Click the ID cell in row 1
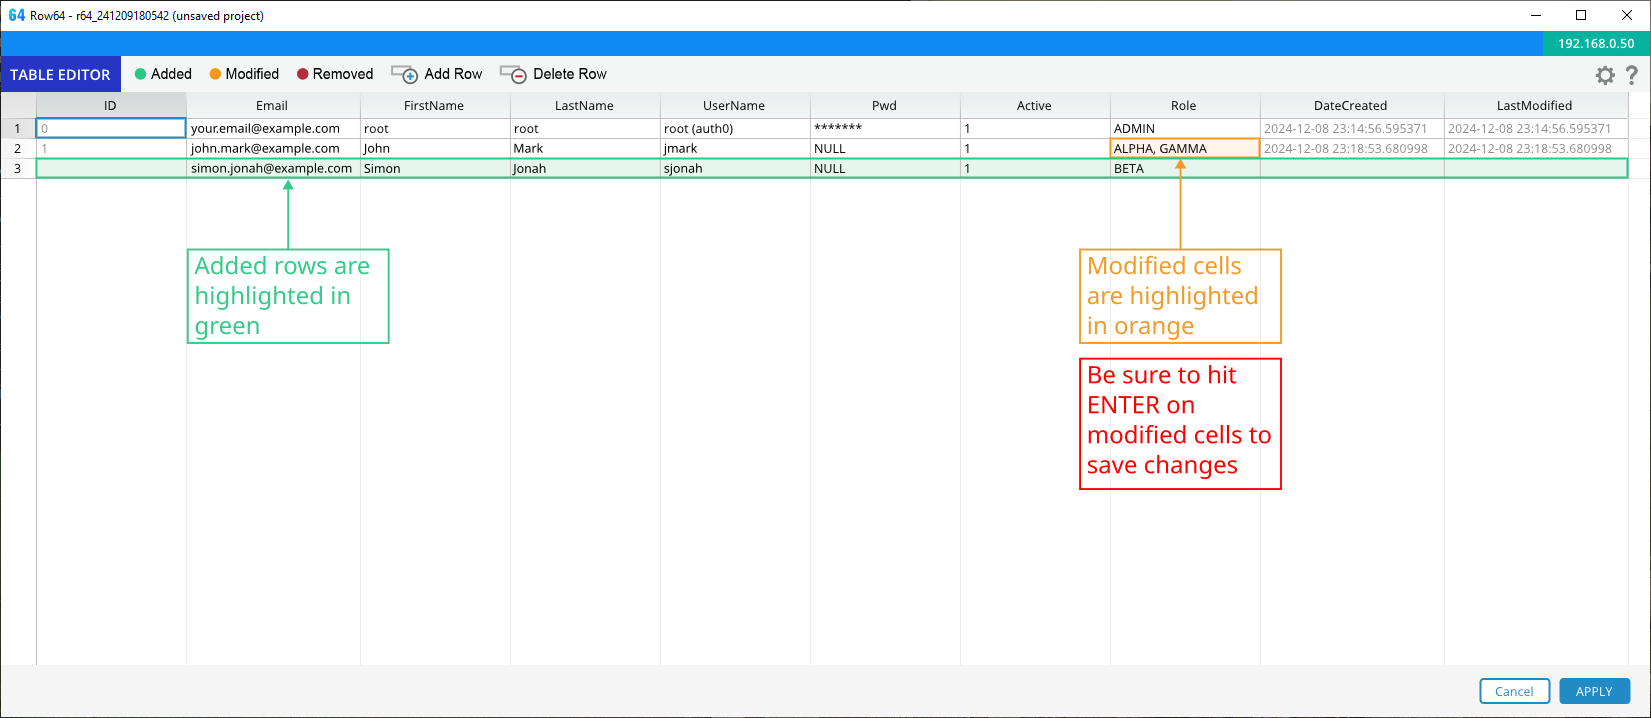 coord(111,128)
